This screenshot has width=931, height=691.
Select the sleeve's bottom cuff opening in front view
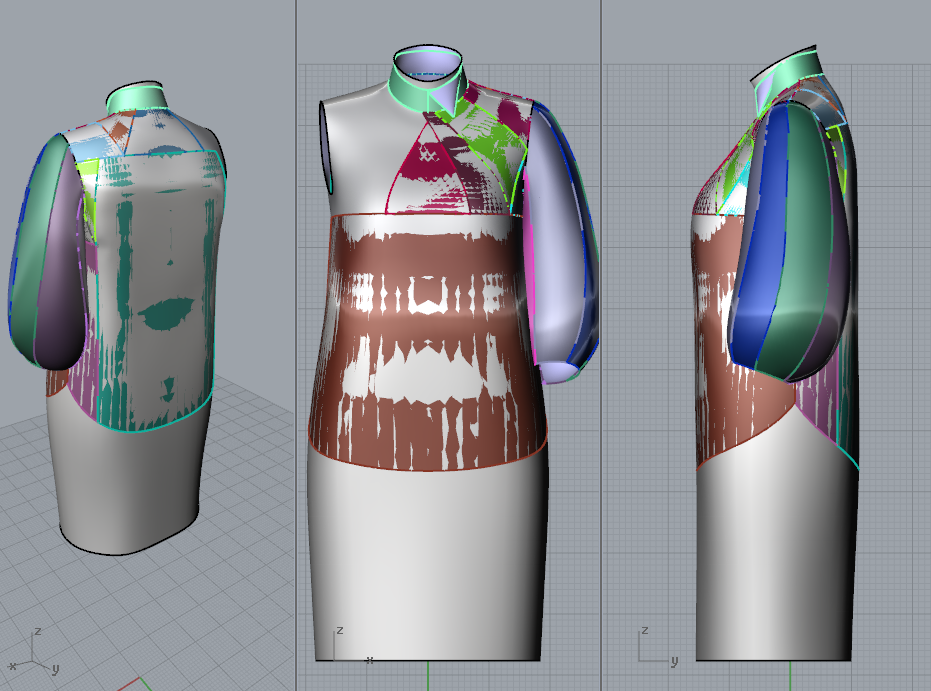(x=558, y=372)
